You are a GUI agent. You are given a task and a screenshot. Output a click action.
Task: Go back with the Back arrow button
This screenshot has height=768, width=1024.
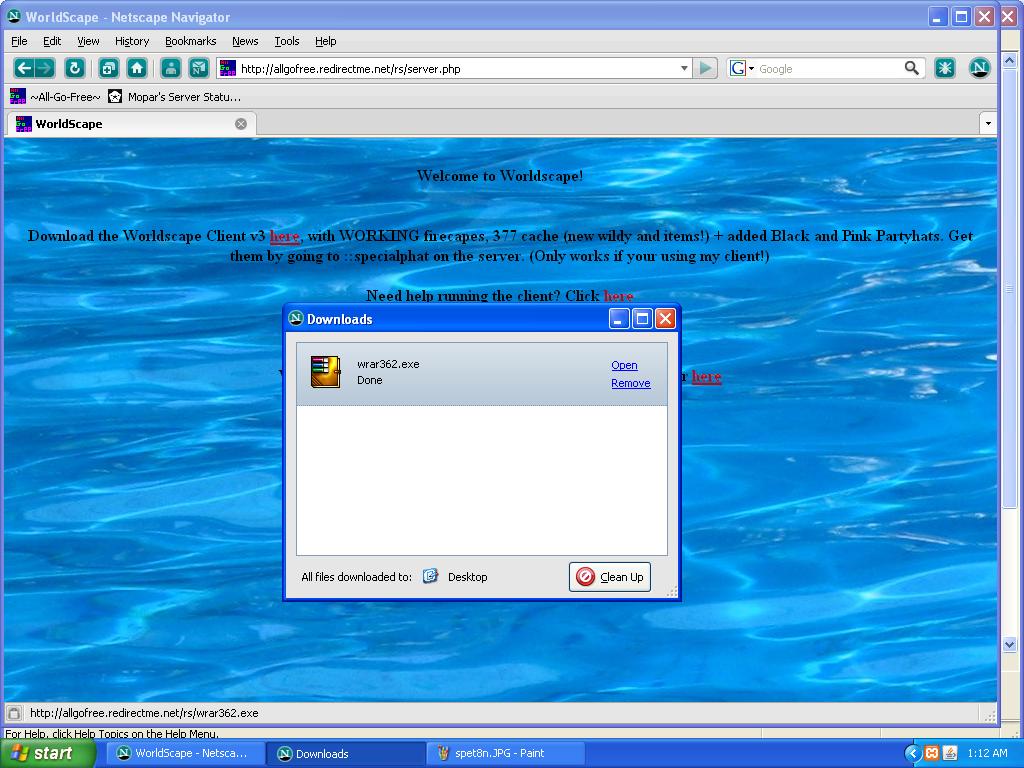coord(24,68)
